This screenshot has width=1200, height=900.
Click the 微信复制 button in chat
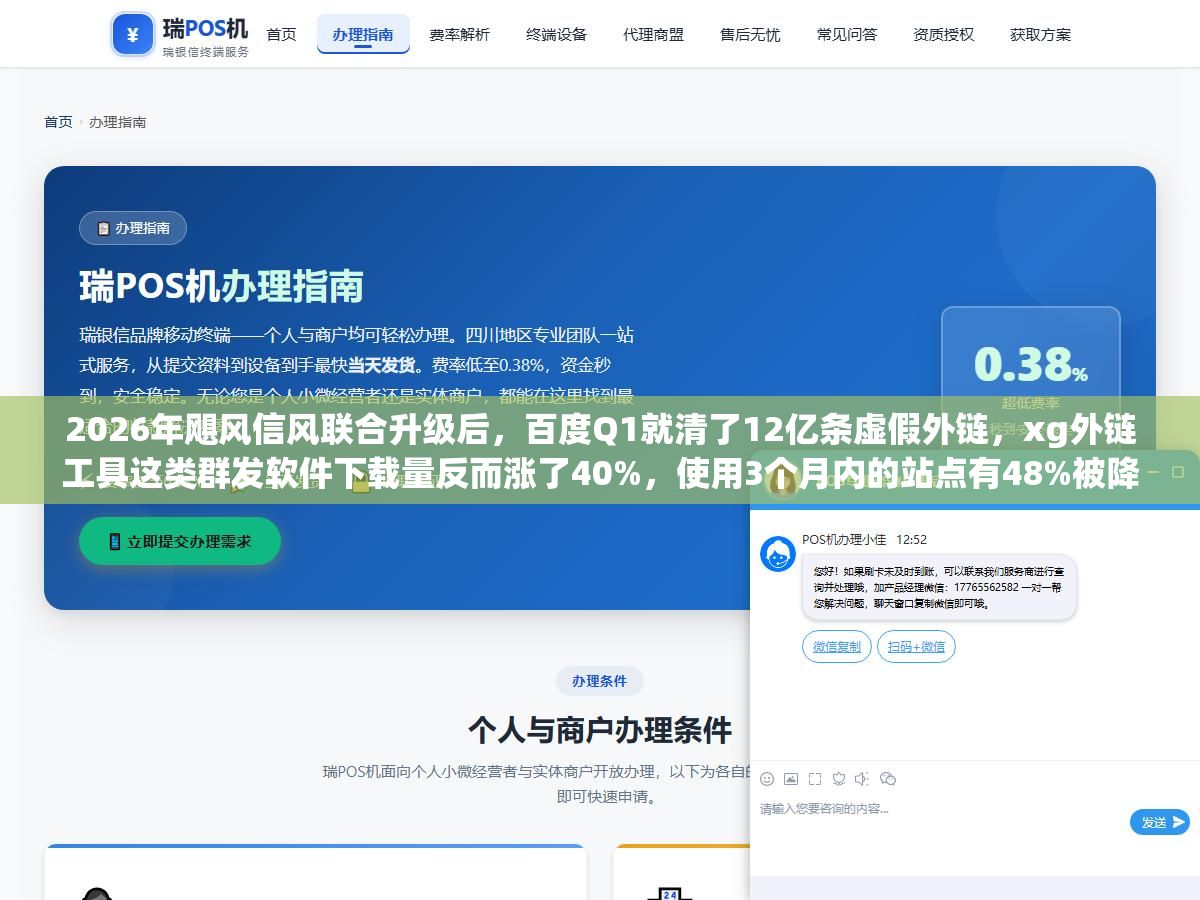pyautogui.click(x=837, y=647)
